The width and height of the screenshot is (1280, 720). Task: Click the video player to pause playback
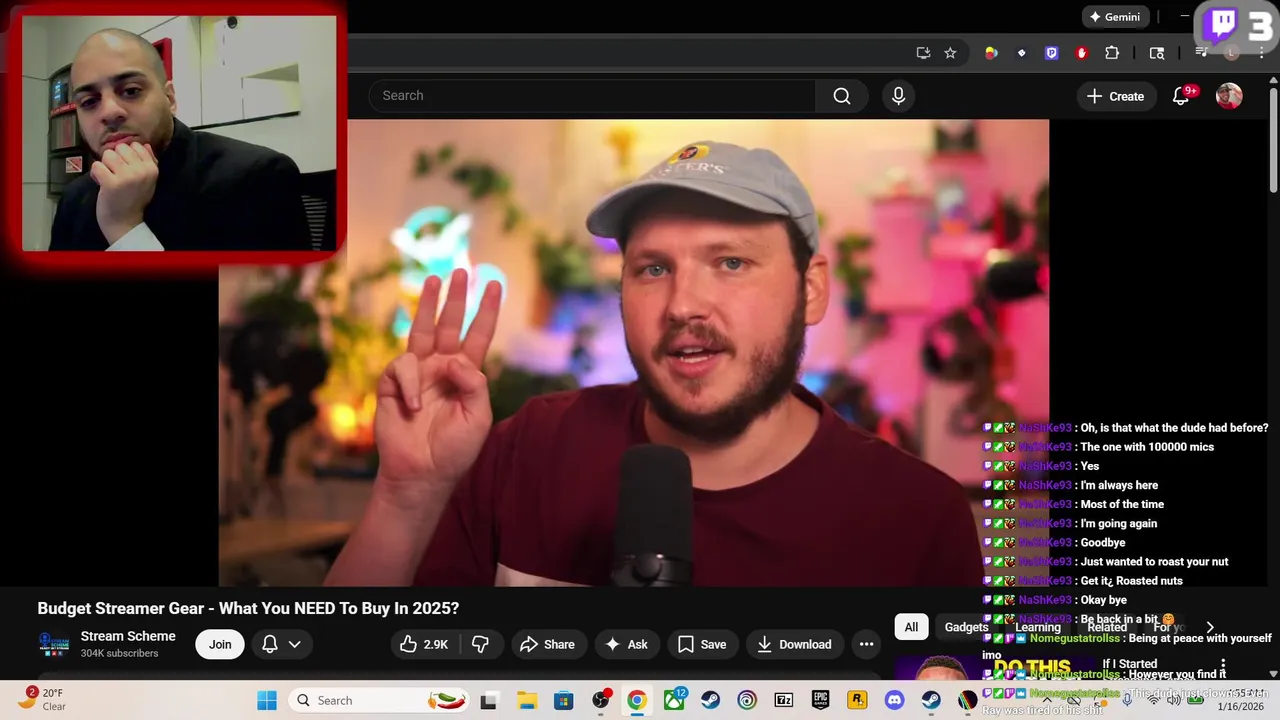(x=634, y=353)
